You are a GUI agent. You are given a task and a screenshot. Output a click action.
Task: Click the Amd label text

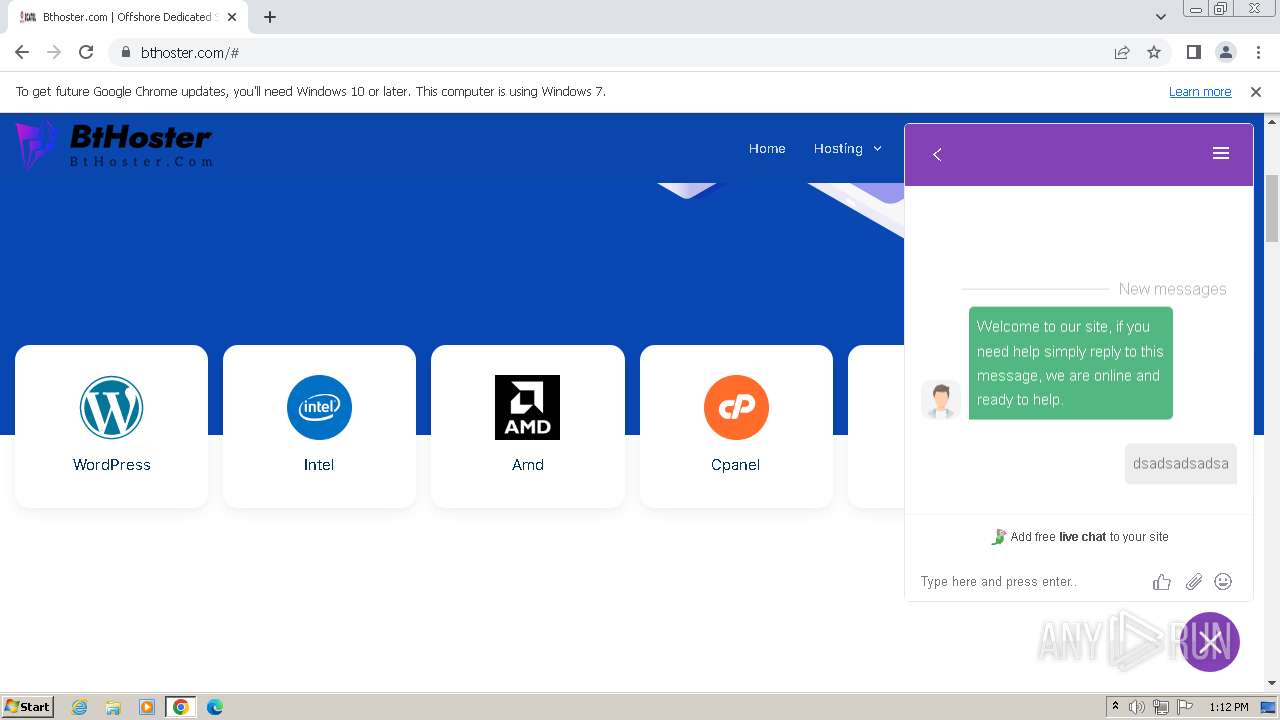pyautogui.click(x=528, y=465)
